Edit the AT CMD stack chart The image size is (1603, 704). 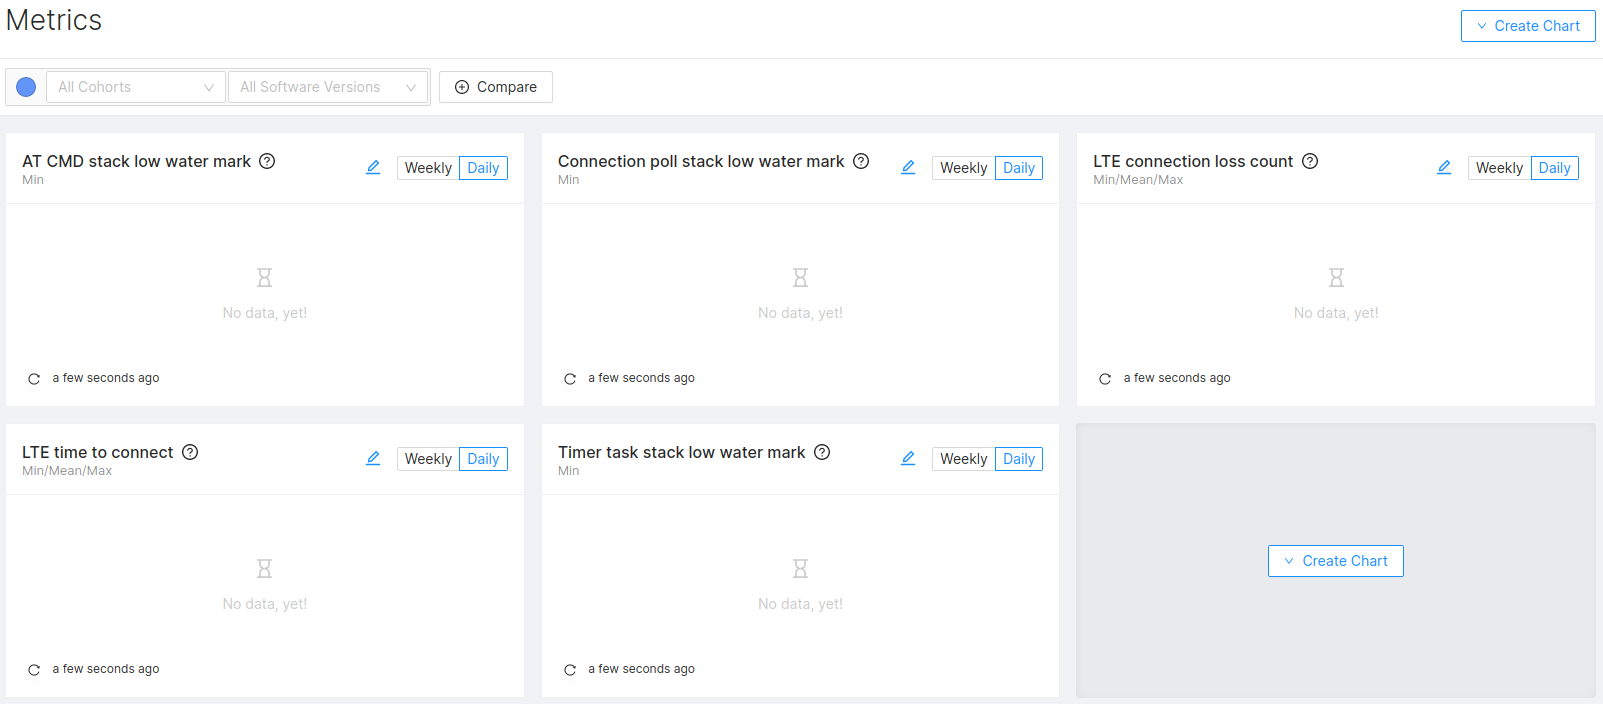click(373, 167)
